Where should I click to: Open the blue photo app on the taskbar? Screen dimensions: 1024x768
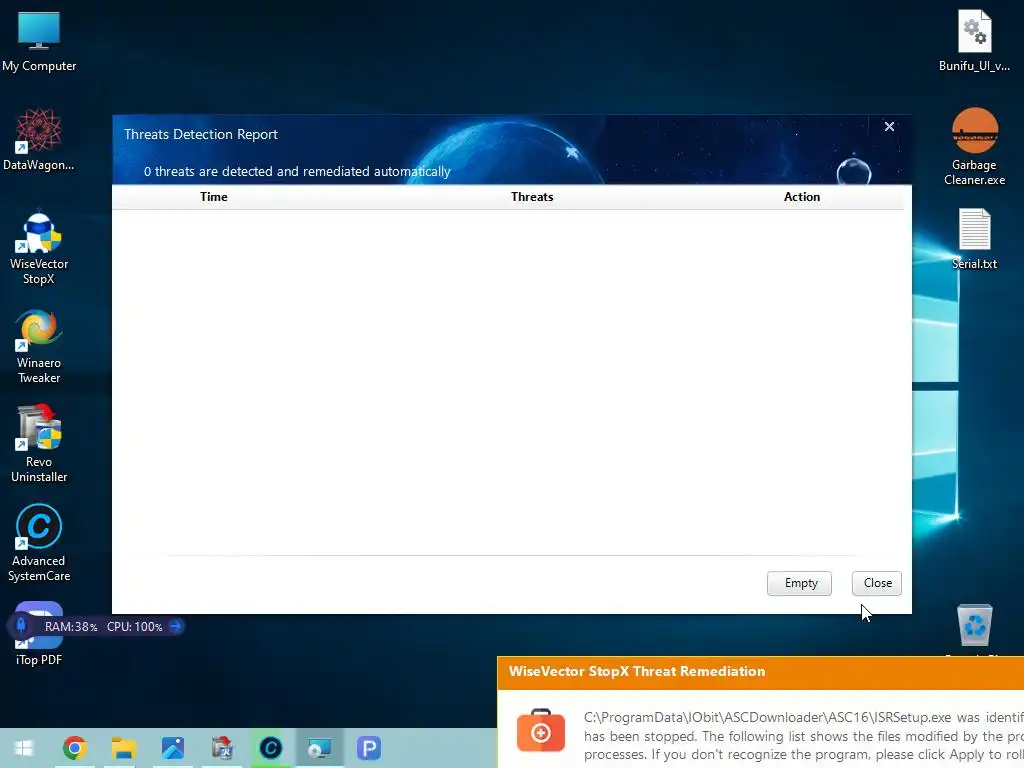pos(172,748)
